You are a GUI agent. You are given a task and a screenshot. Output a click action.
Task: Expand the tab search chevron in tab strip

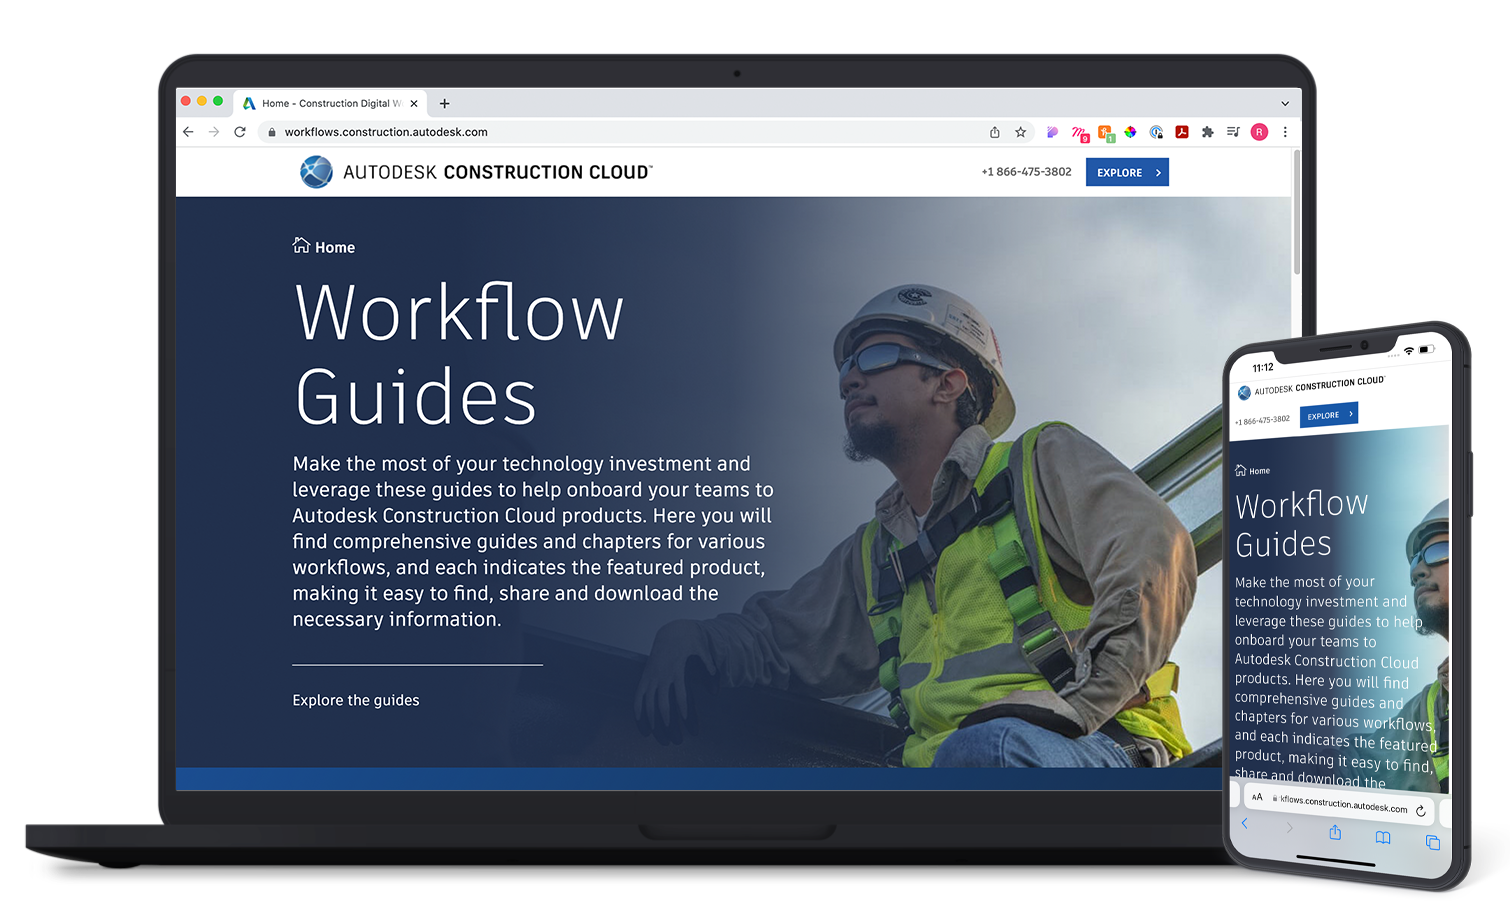(1285, 103)
